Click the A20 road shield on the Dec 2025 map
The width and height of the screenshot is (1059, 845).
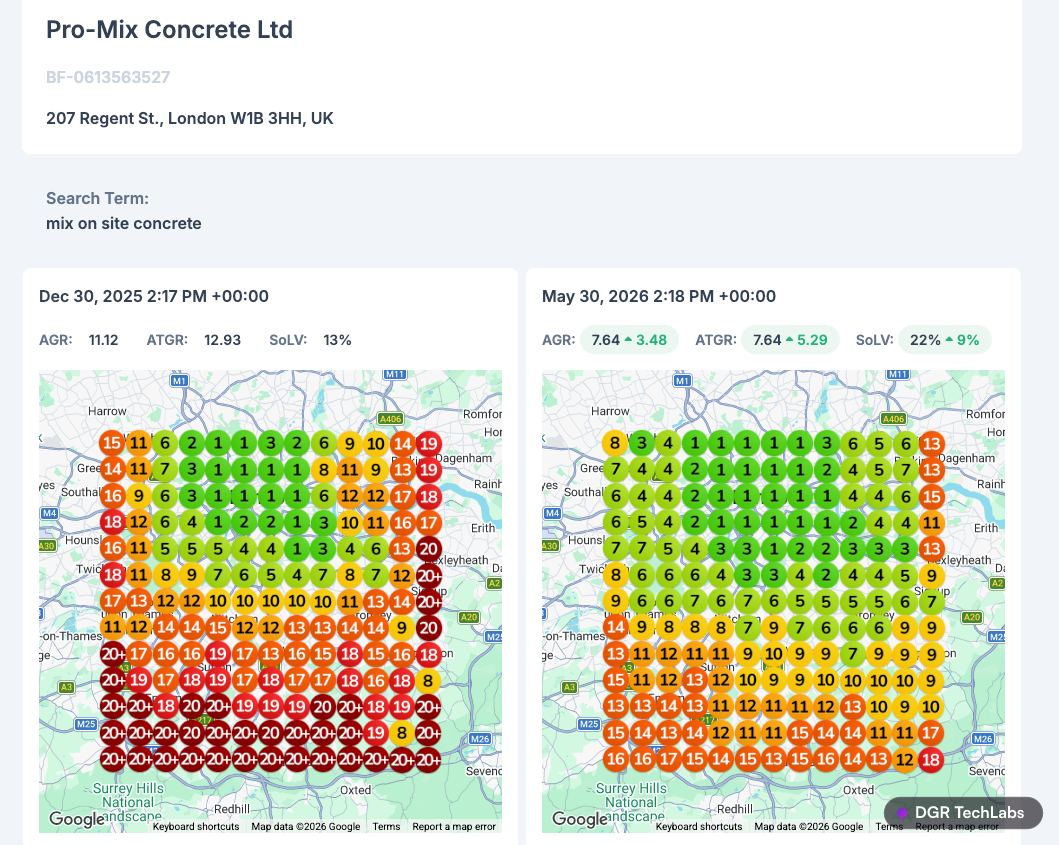469,617
